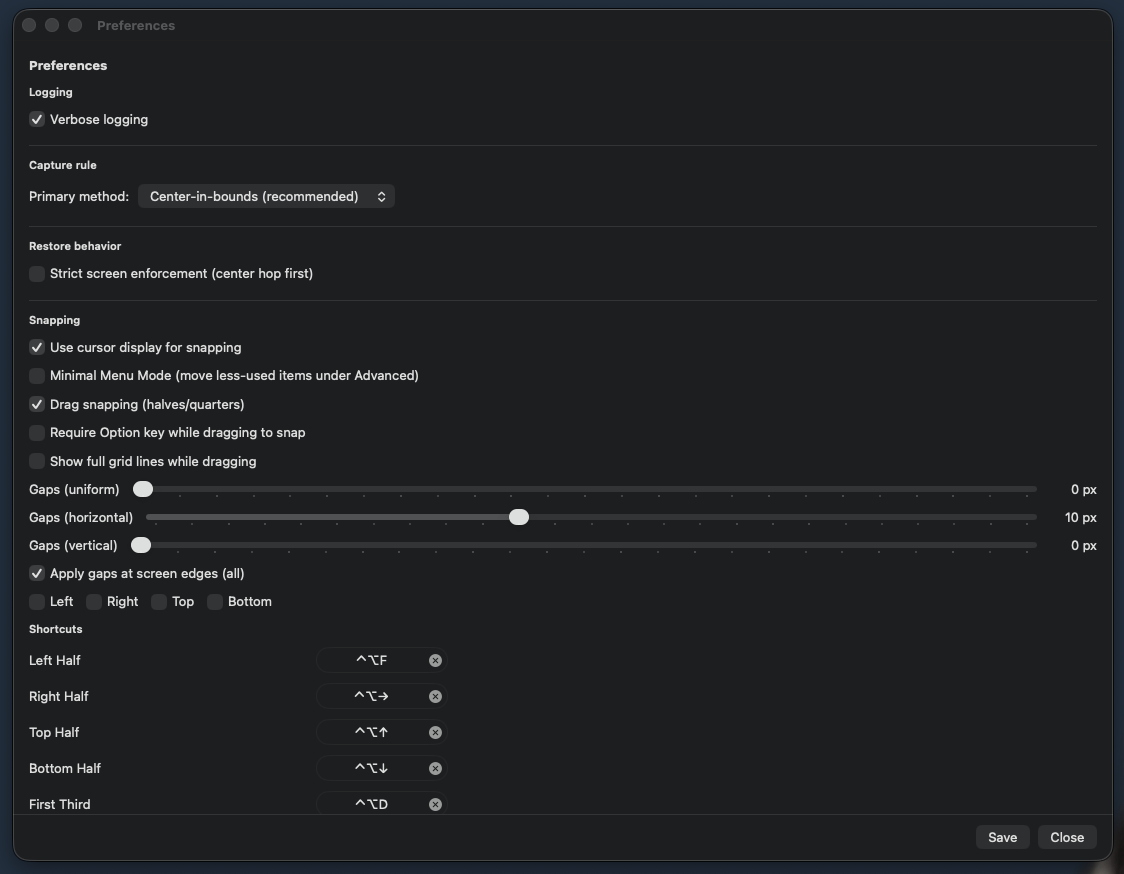Enable Require Option key while dragging
Image resolution: width=1124 pixels, height=874 pixels.
click(x=36, y=432)
